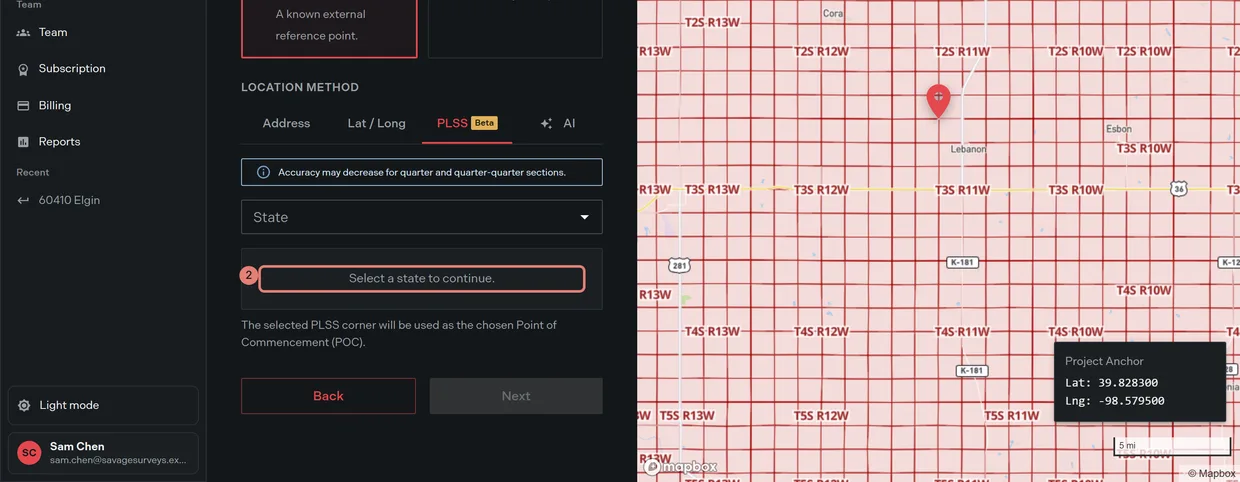Click the T5S R12W township label

tap(822, 415)
